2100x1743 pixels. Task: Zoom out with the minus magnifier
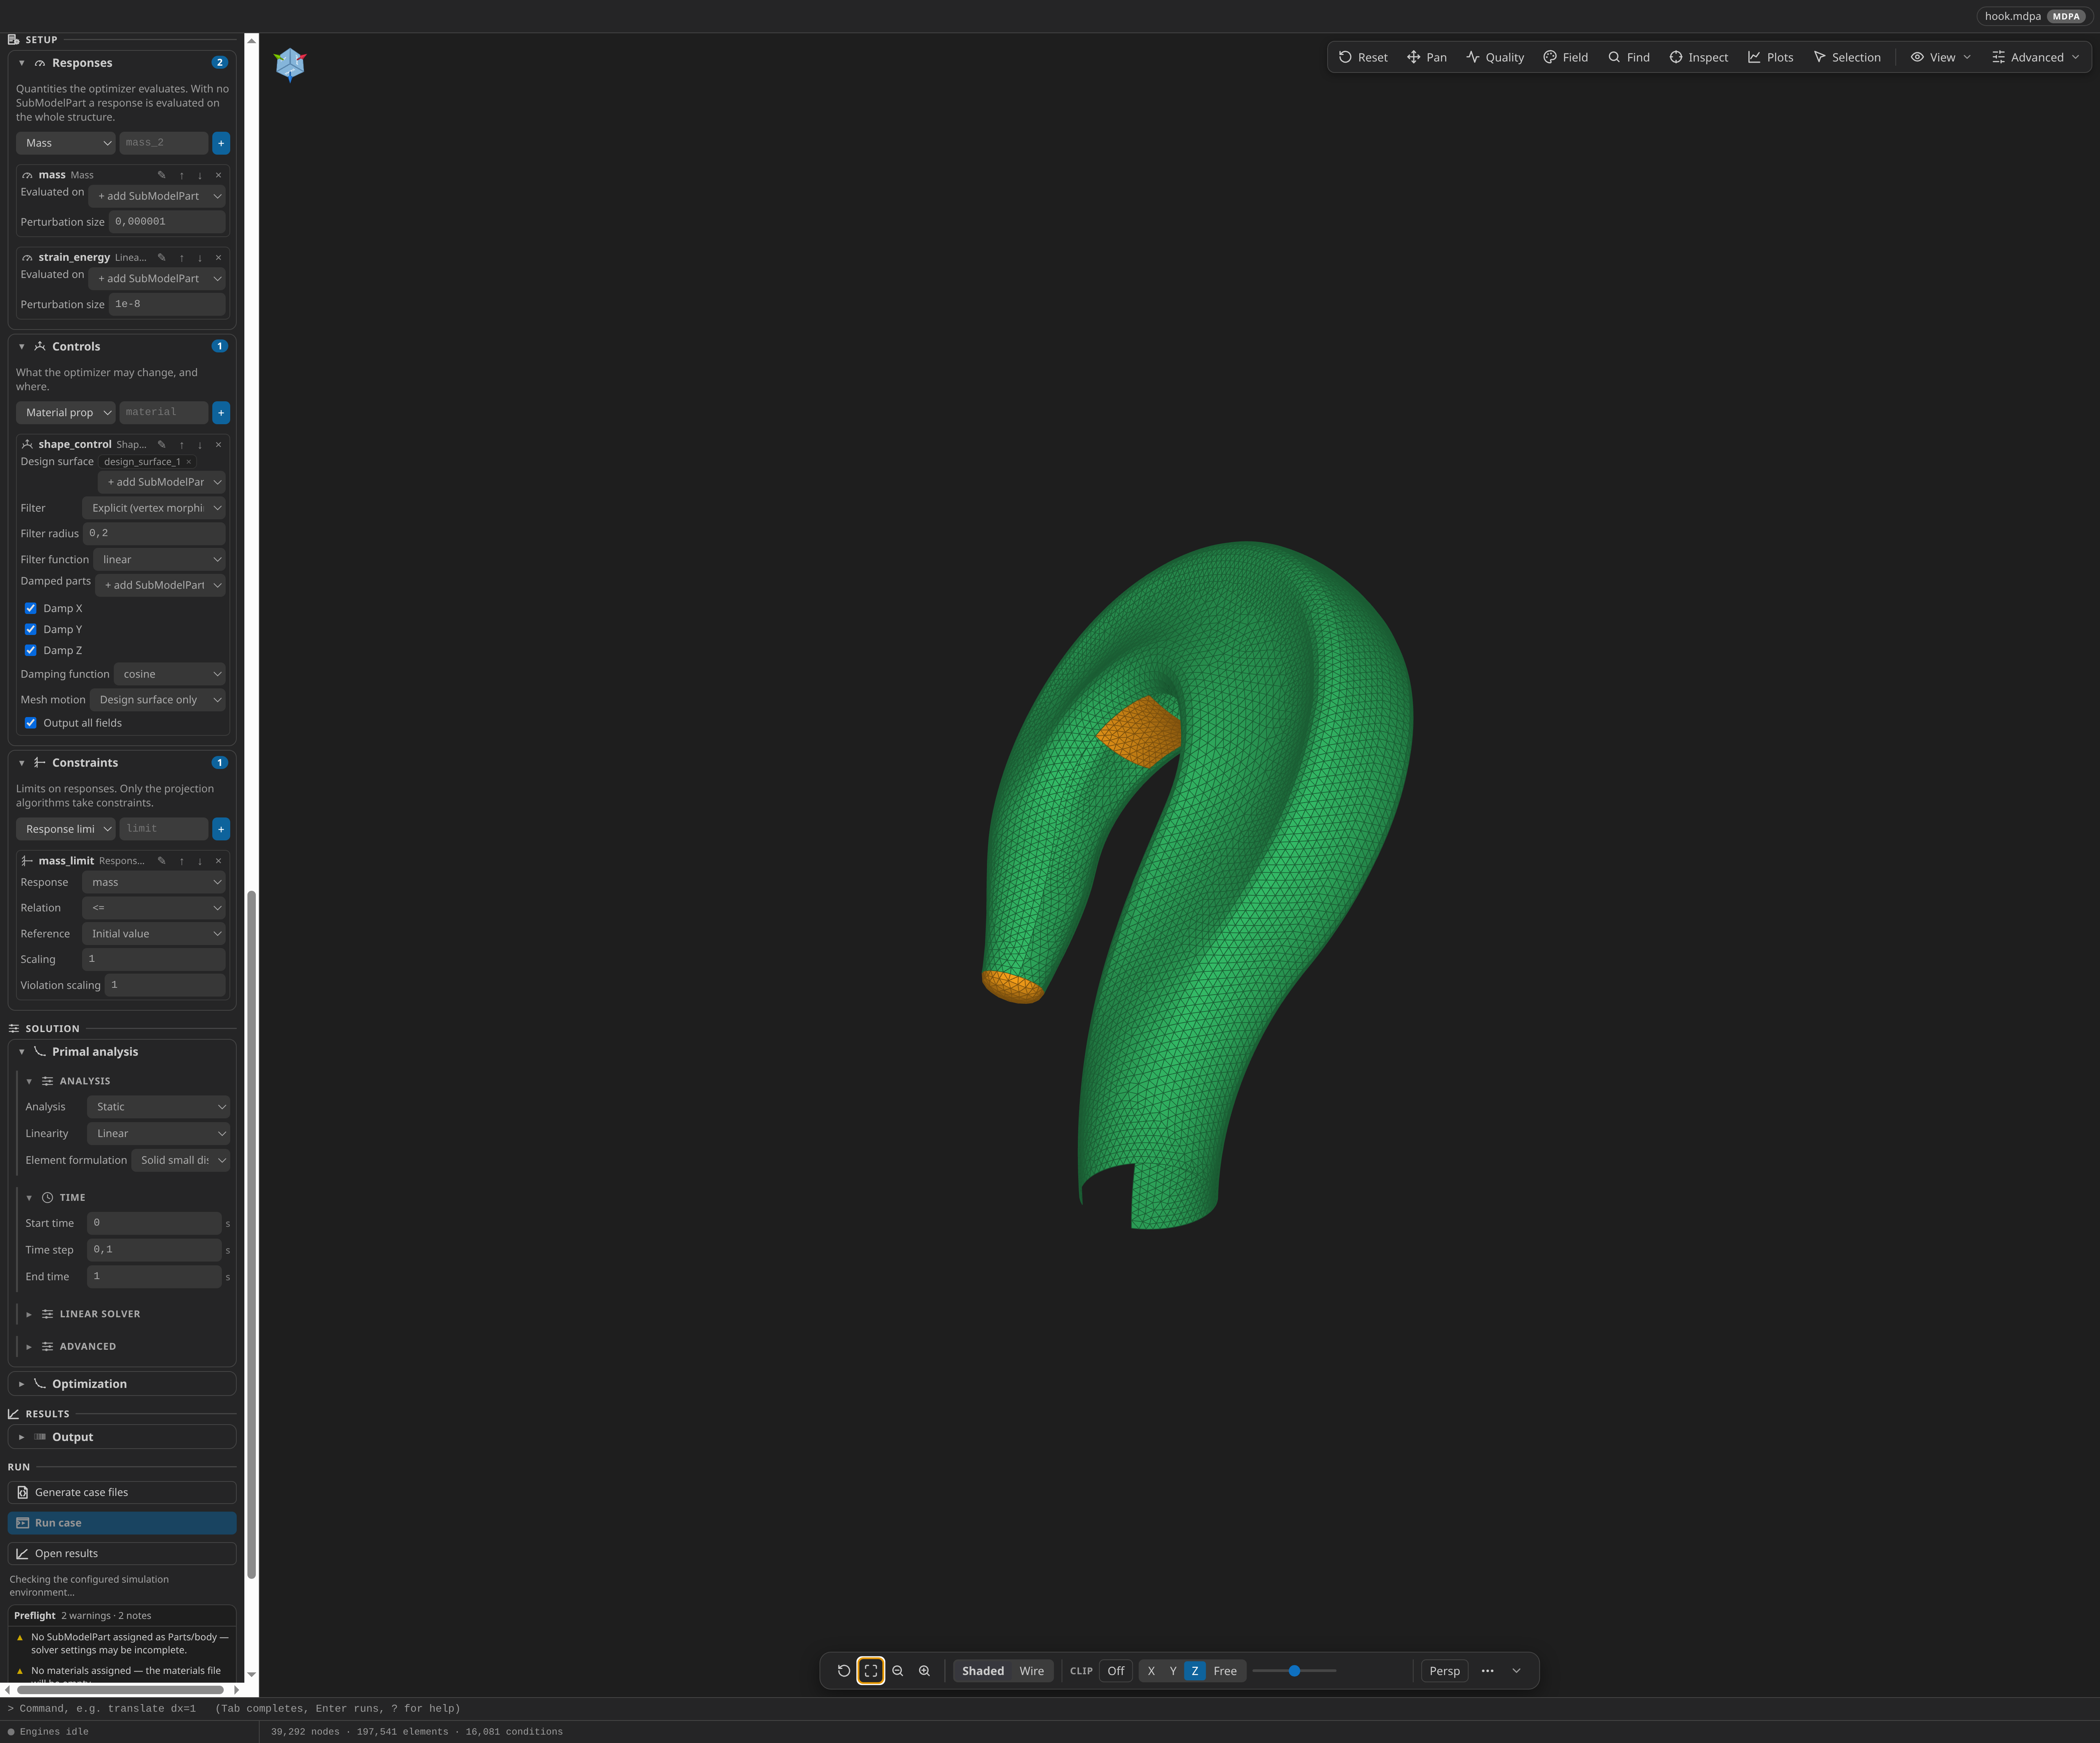(x=898, y=1671)
